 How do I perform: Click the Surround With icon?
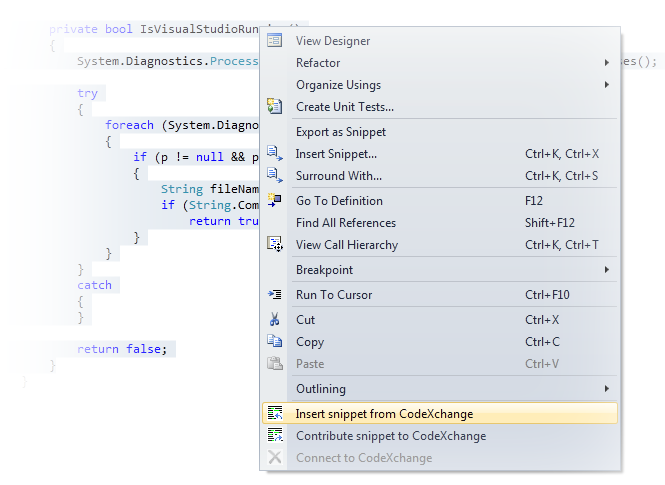point(275,176)
